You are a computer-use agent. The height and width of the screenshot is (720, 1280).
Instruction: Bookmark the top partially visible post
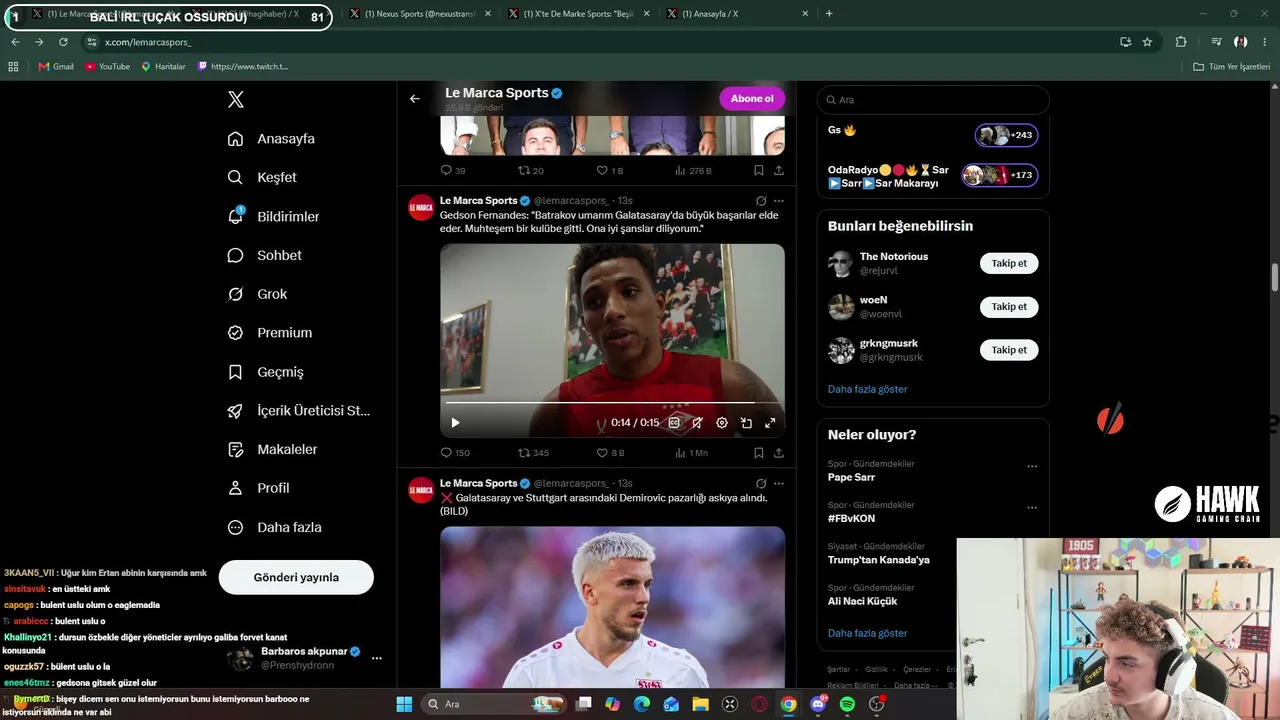759,171
